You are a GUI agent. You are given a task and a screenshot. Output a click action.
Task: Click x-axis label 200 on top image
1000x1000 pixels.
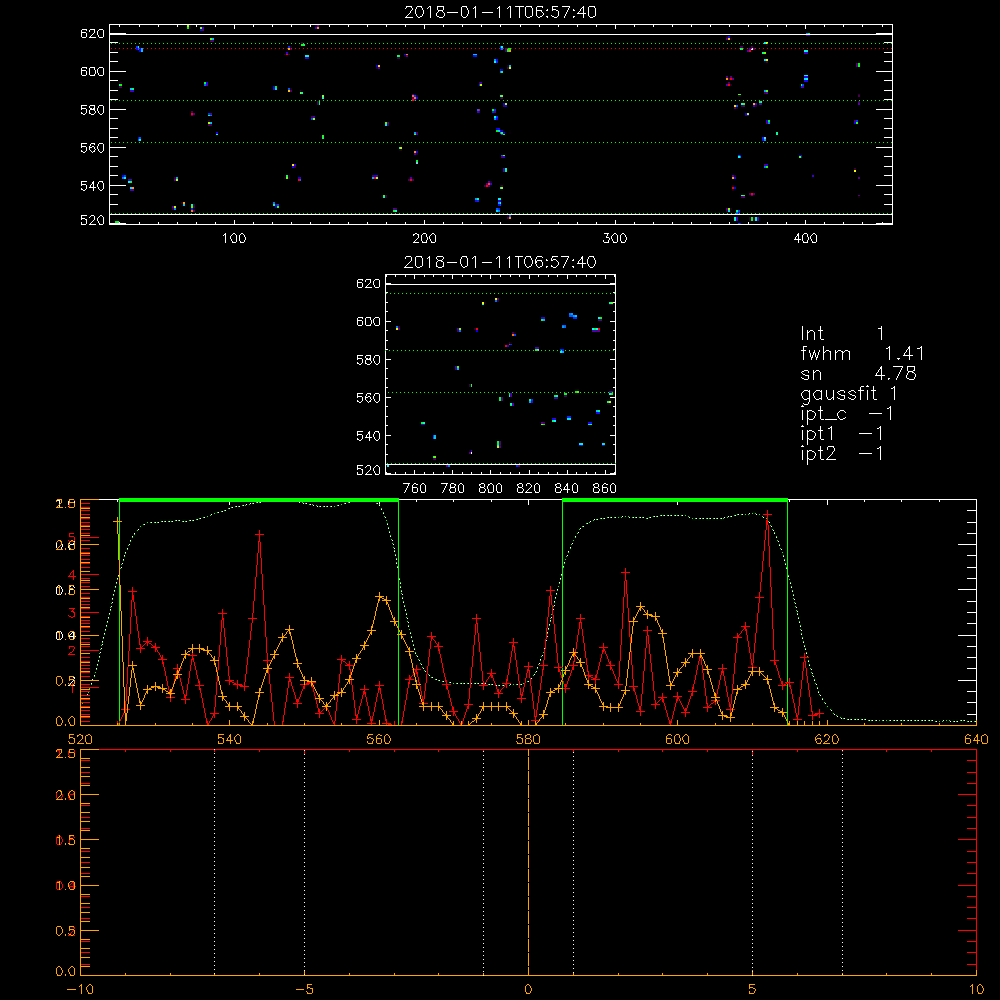424,239
